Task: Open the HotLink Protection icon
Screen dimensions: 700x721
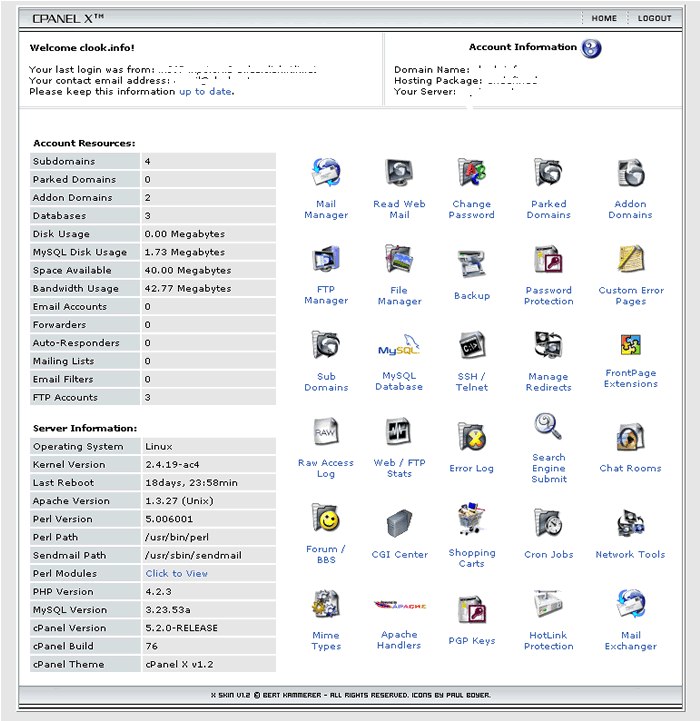Action: (548, 604)
